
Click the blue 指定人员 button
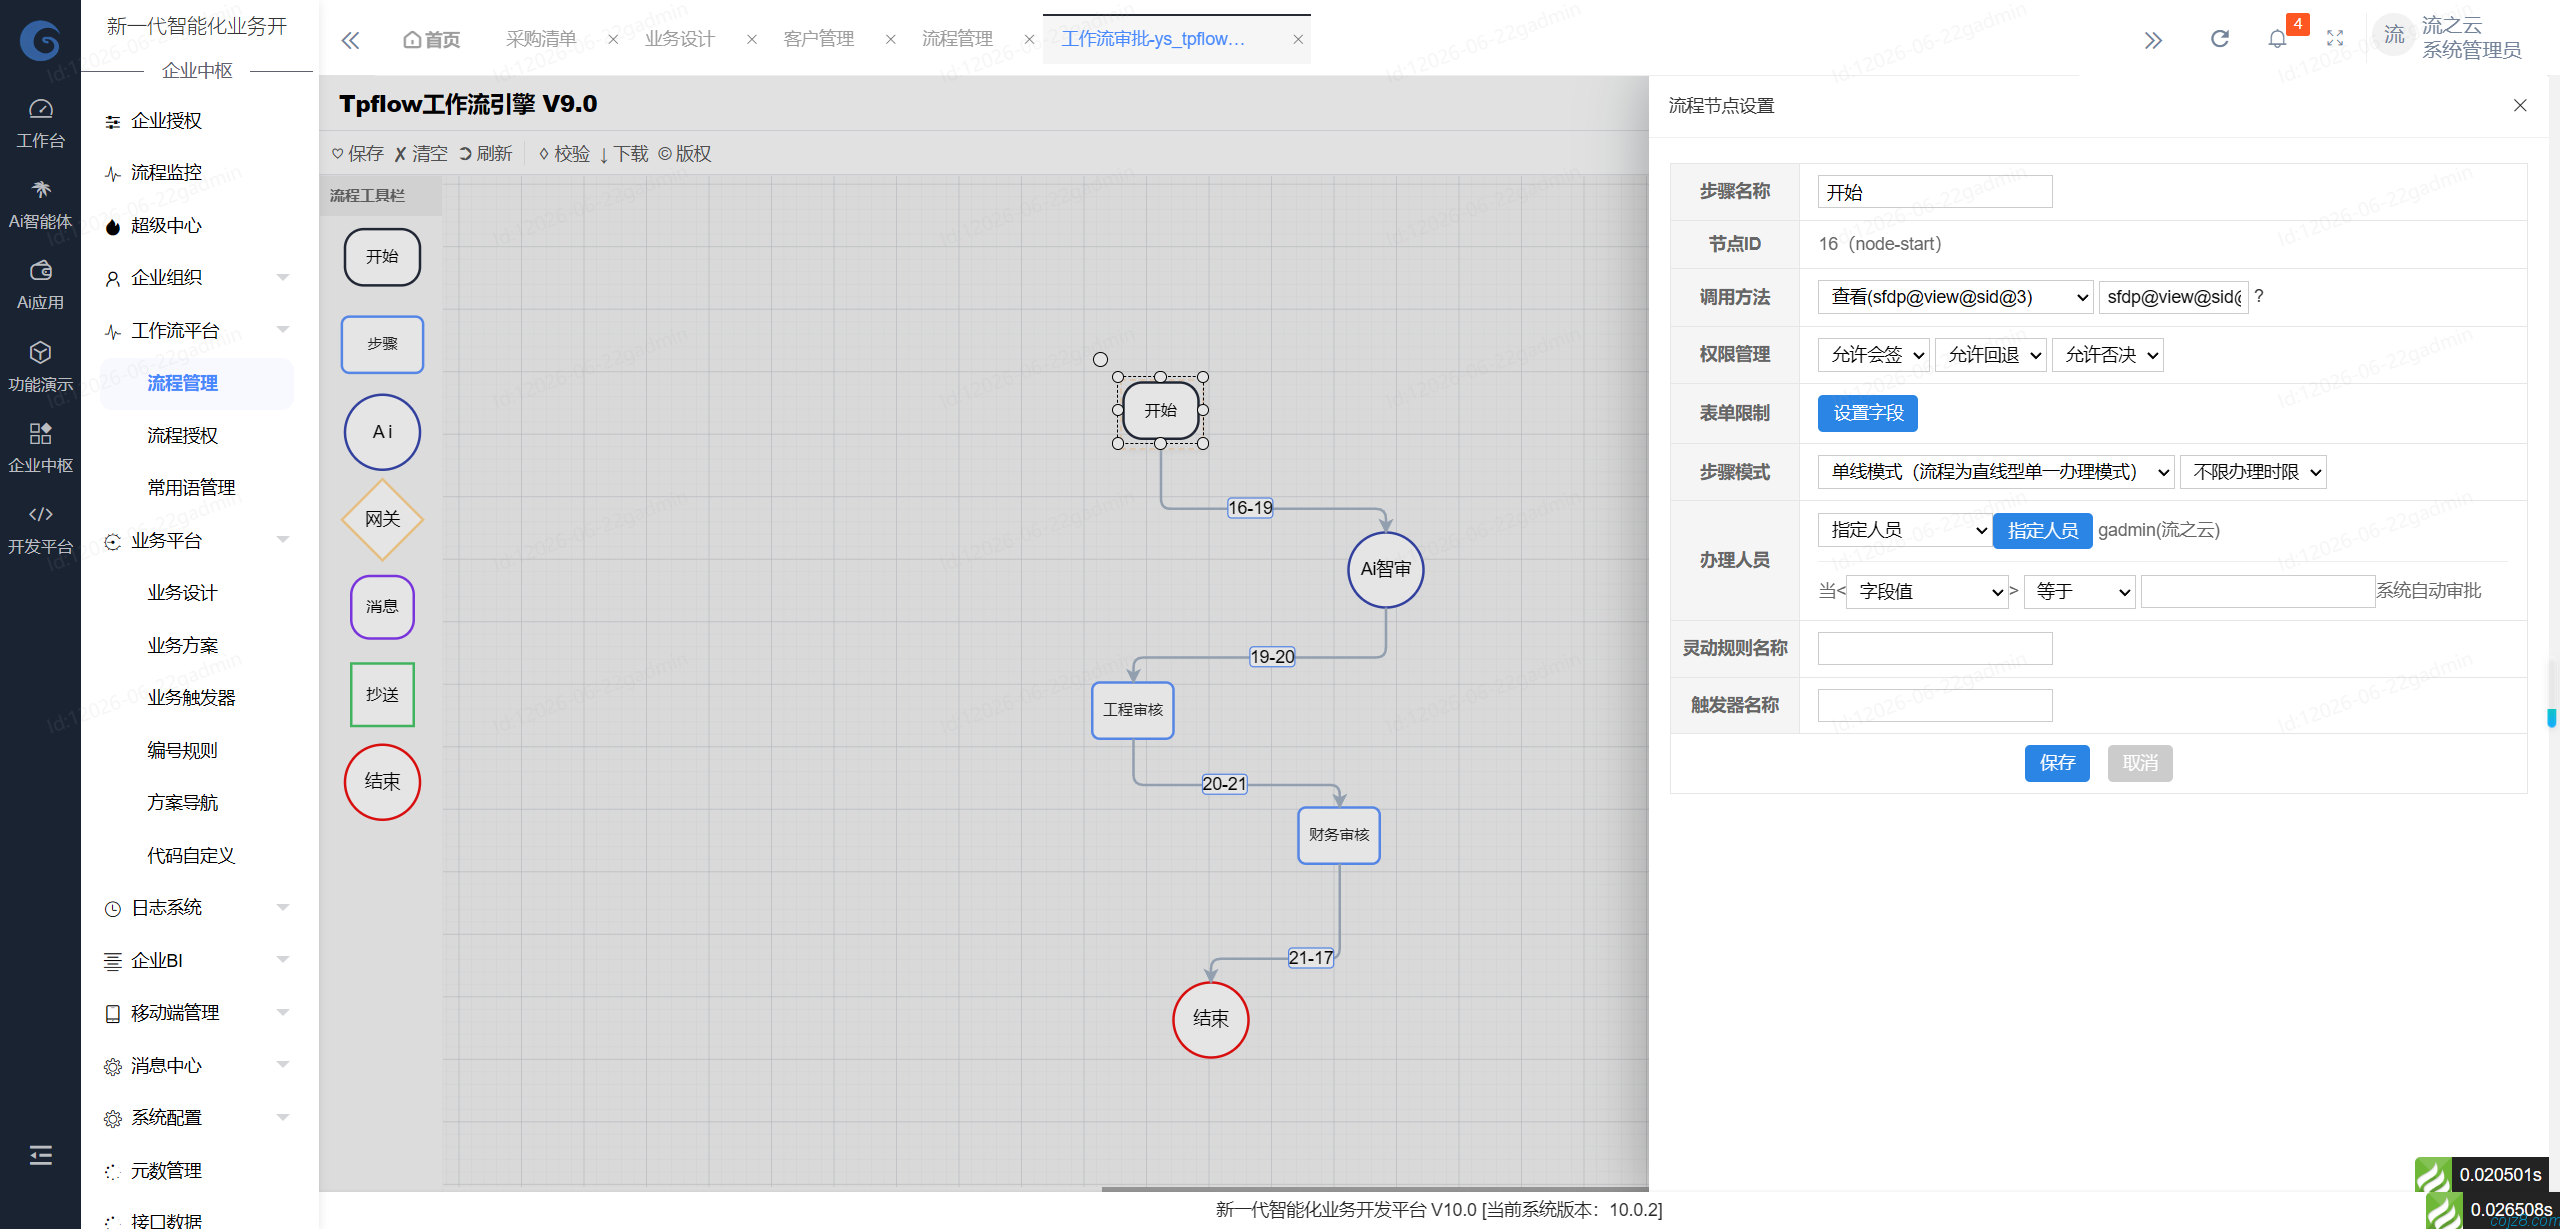[x=2043, y=531]
